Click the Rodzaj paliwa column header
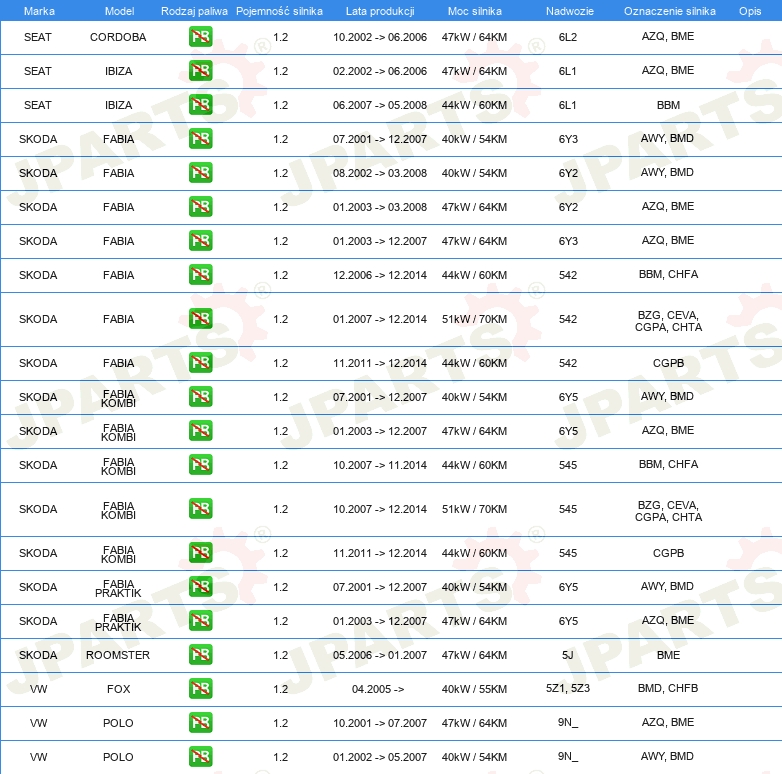 194,11
